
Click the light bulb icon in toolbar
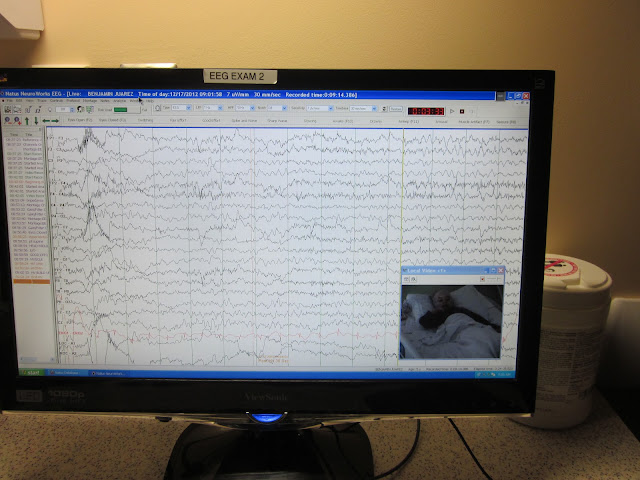50,110
